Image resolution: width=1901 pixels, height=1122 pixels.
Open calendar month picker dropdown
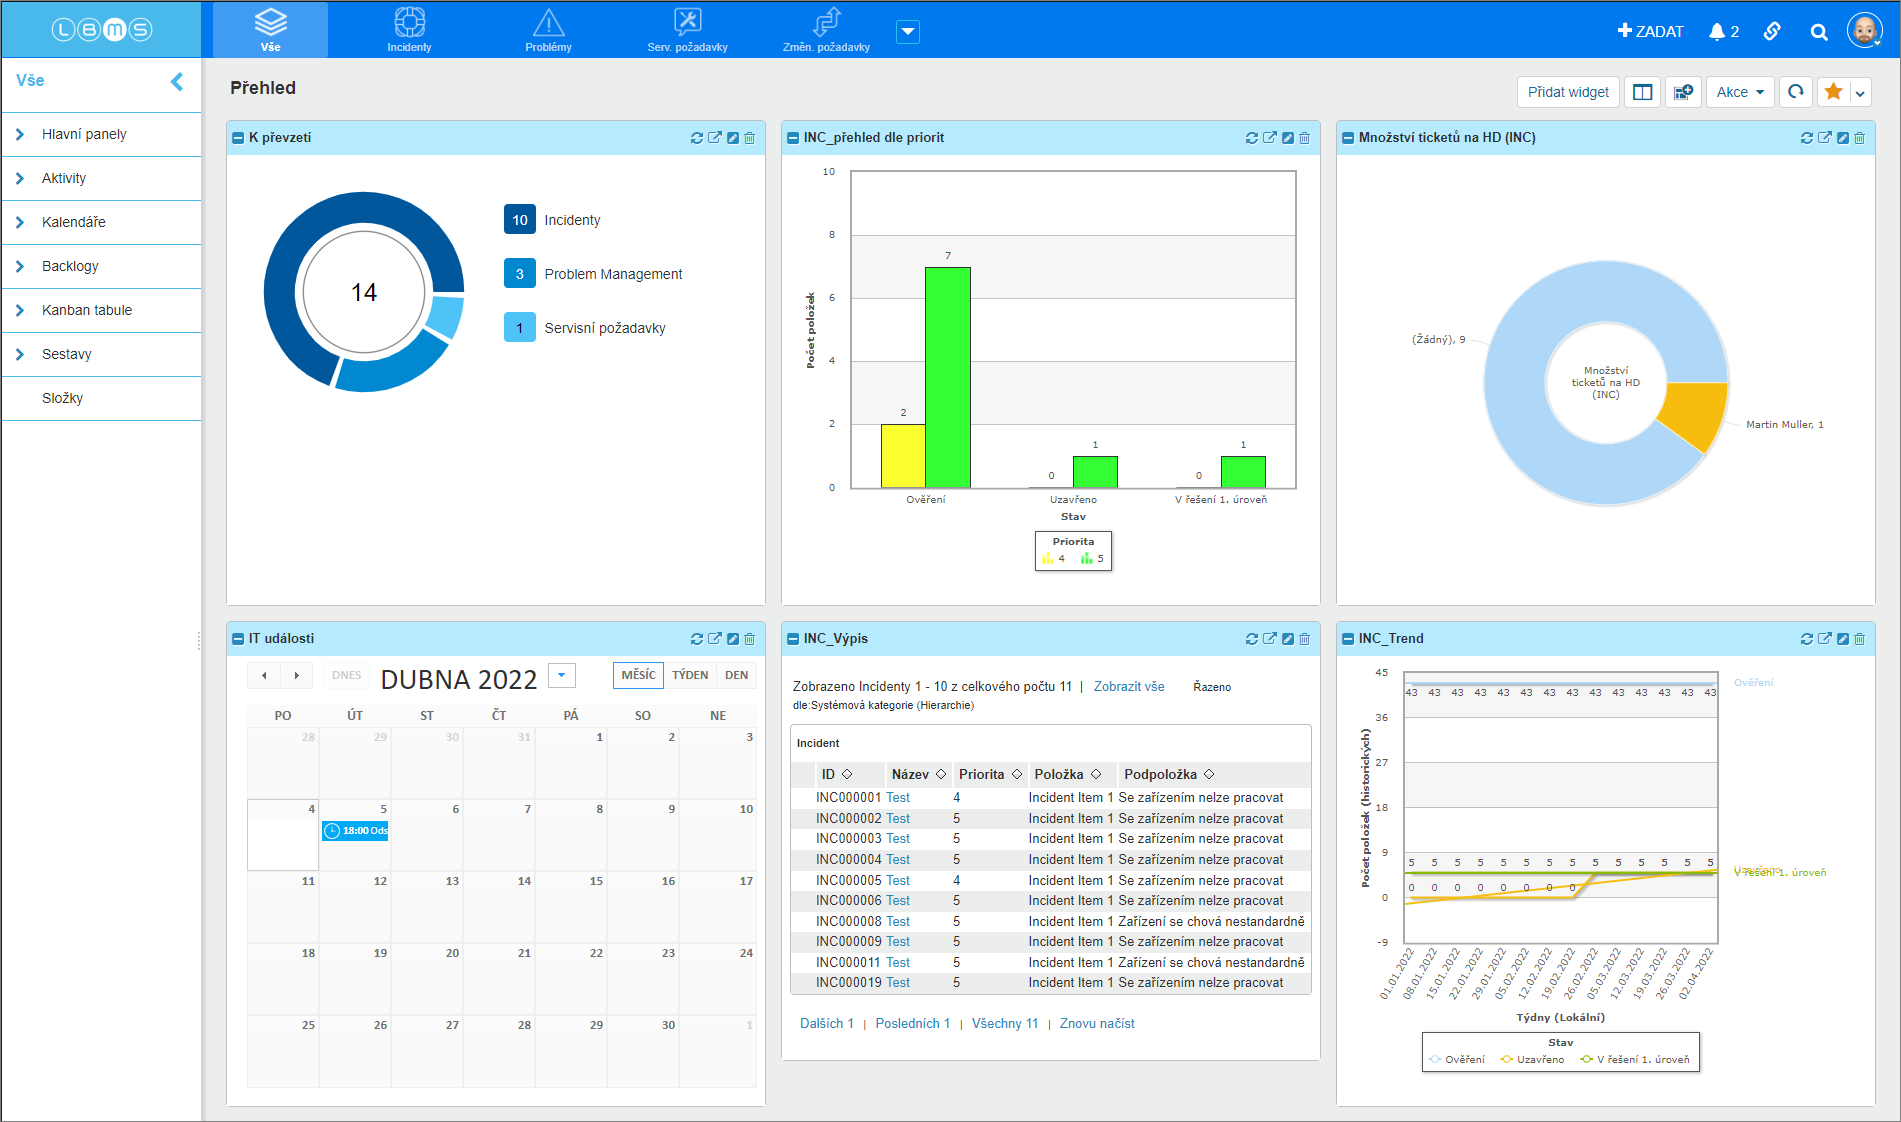(562, 676)
